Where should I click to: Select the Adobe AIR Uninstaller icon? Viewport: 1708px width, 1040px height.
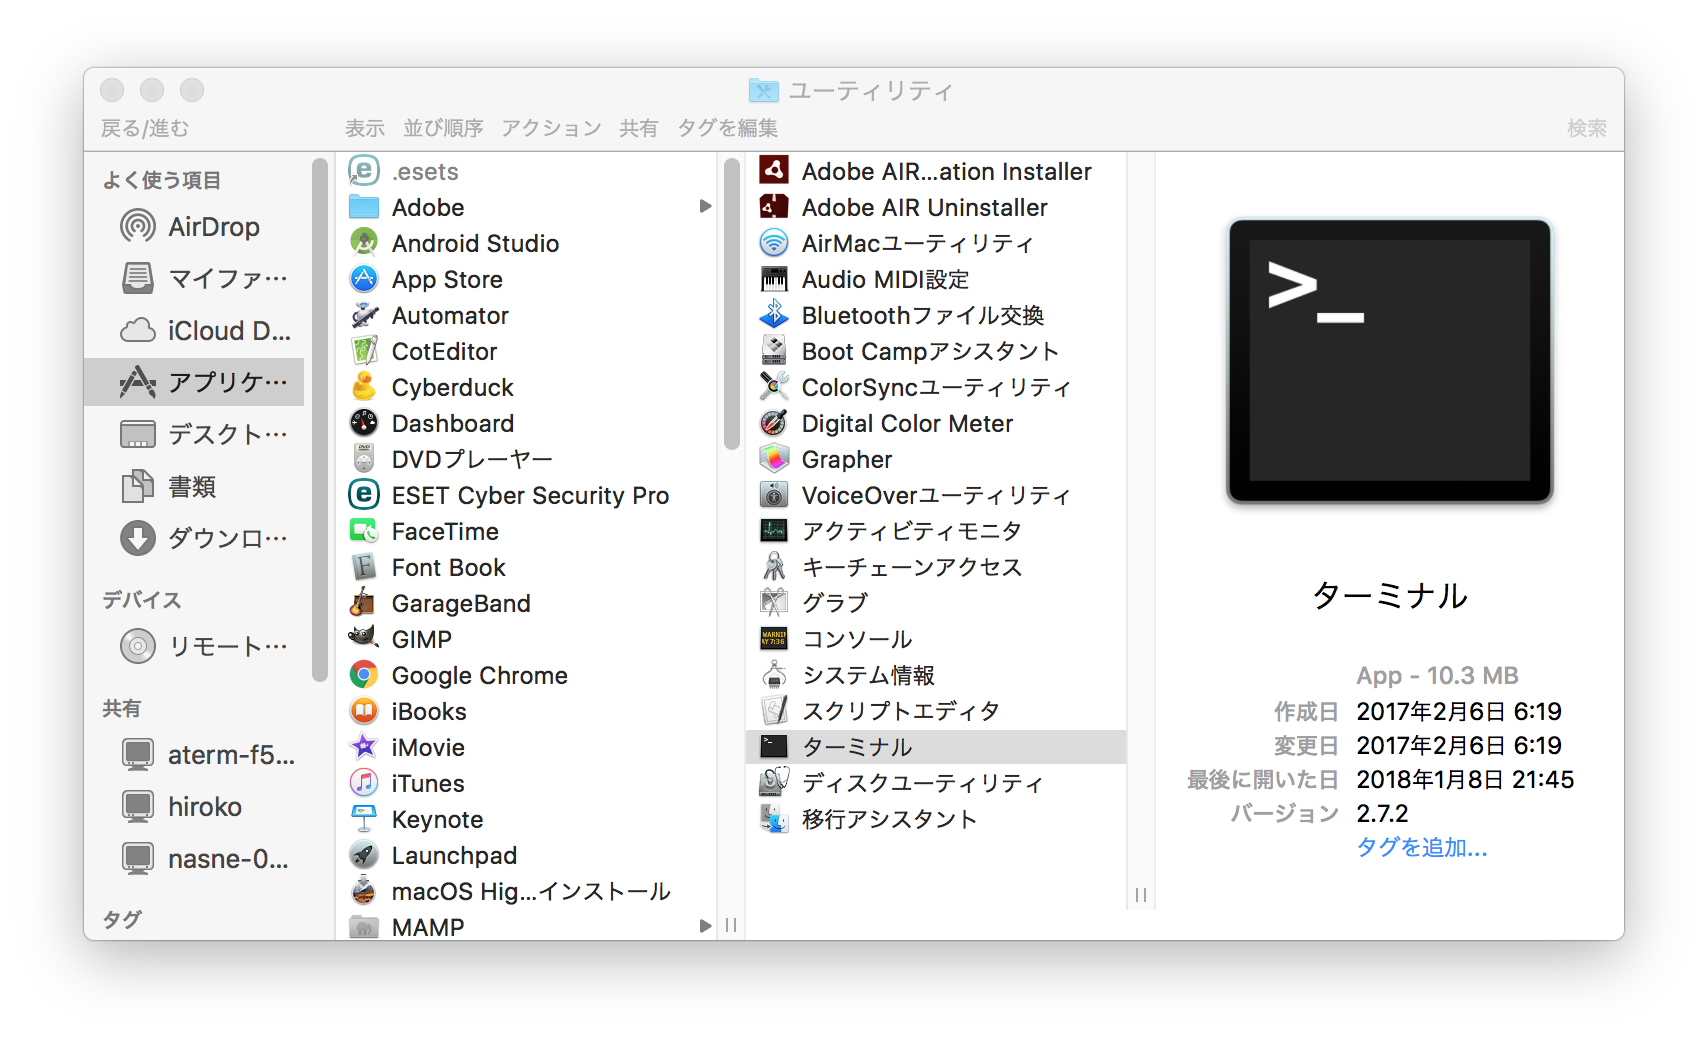pos(774,207)
